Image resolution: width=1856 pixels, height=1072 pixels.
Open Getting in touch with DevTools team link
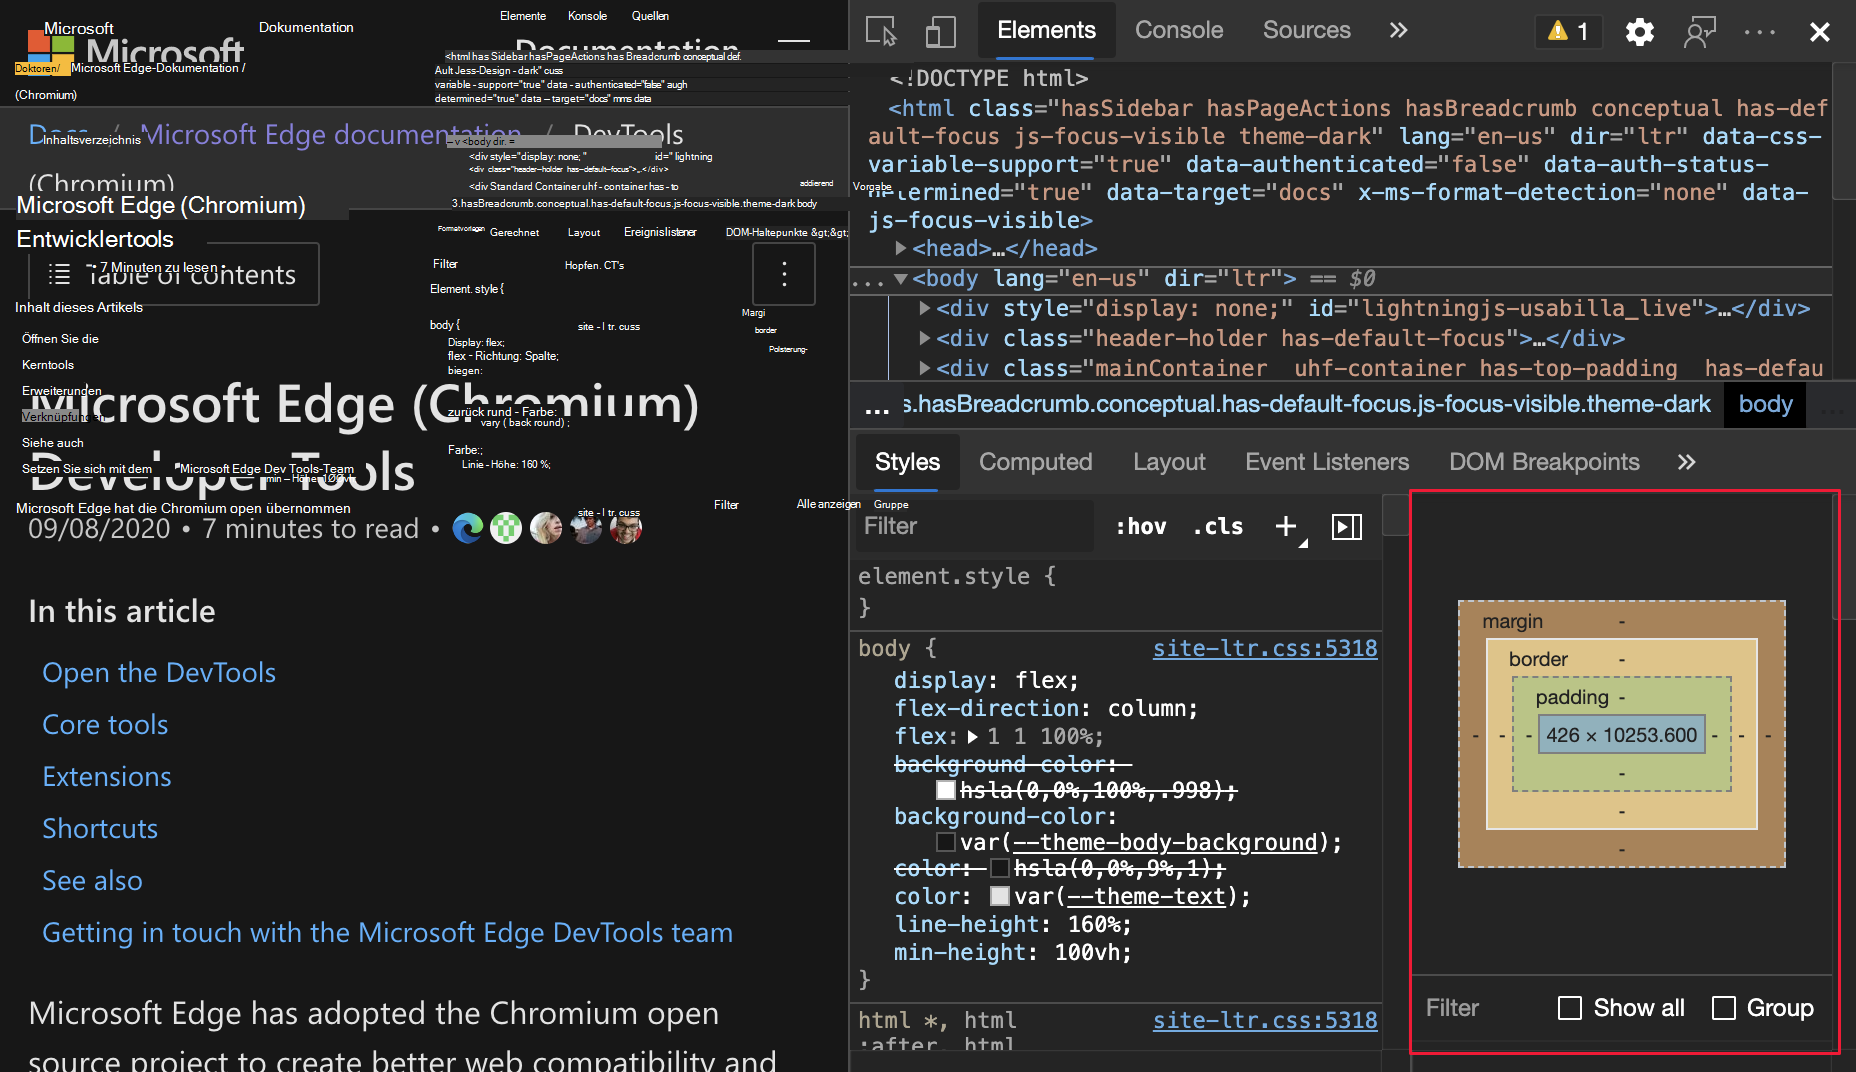pos(387,933)
